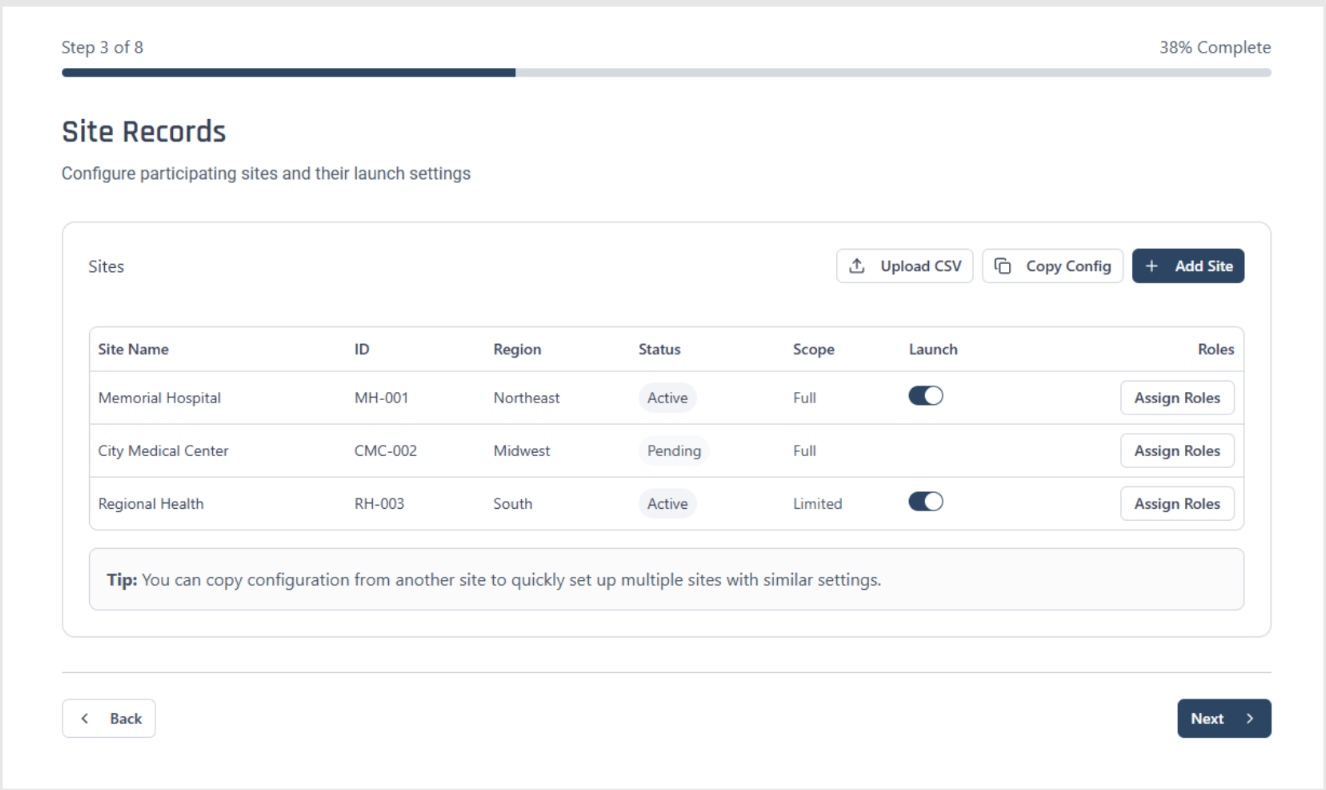
Task: Click the Step 3 of 8 label
Action: pos(102,47)
